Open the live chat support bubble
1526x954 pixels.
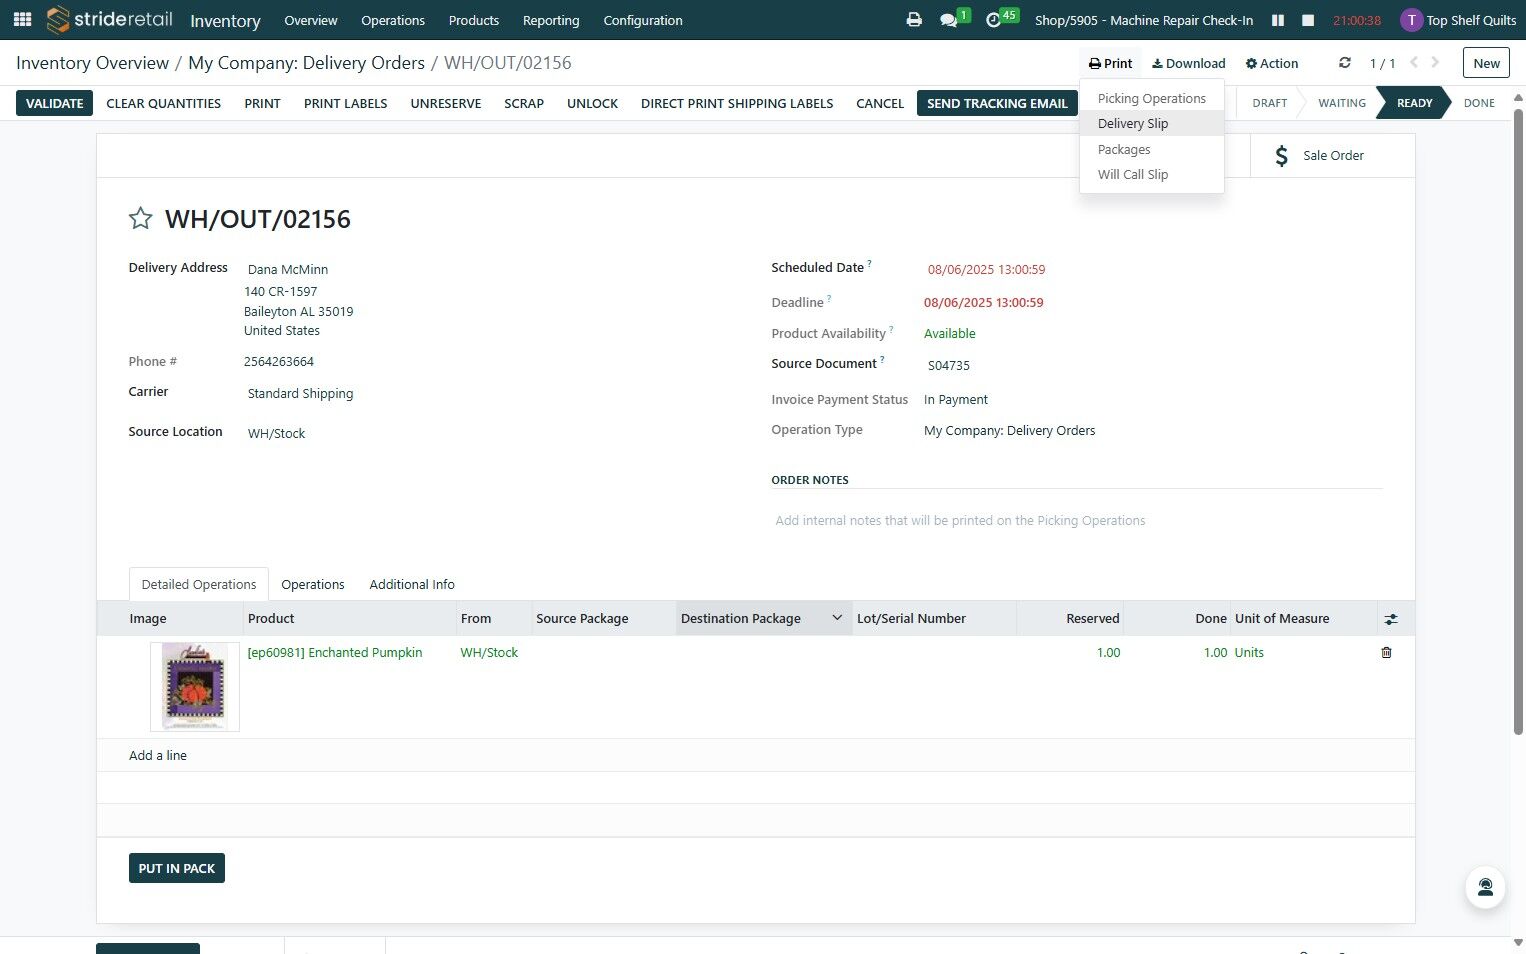point(1485,887)
